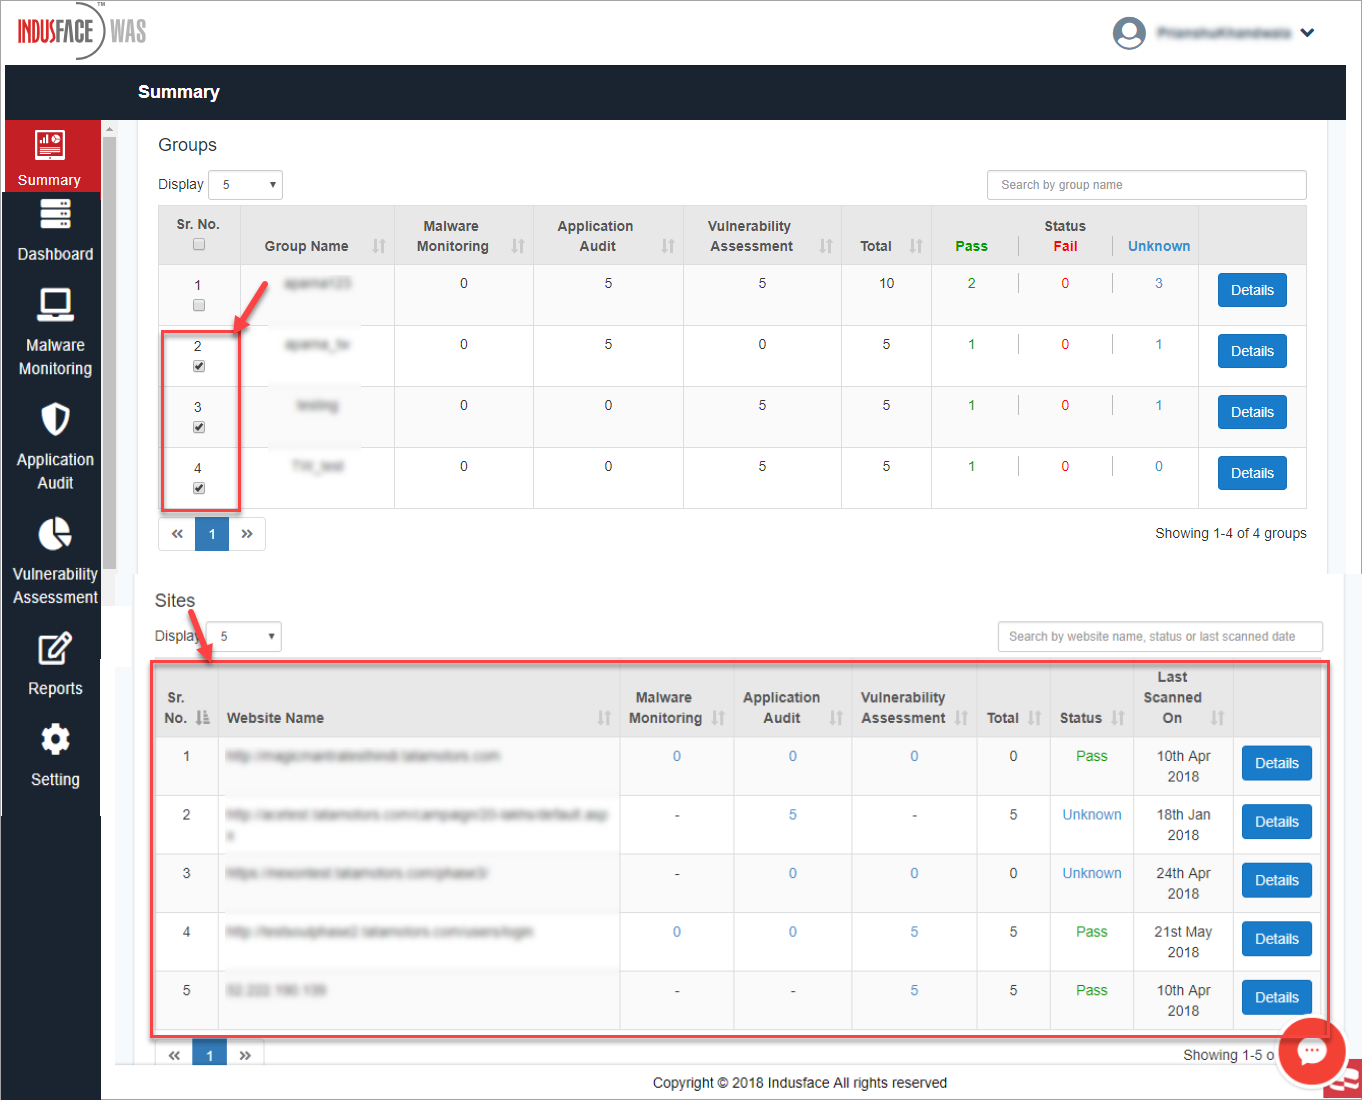Sort sites by Vulnerability Assessment column

(x=961, y=718)
